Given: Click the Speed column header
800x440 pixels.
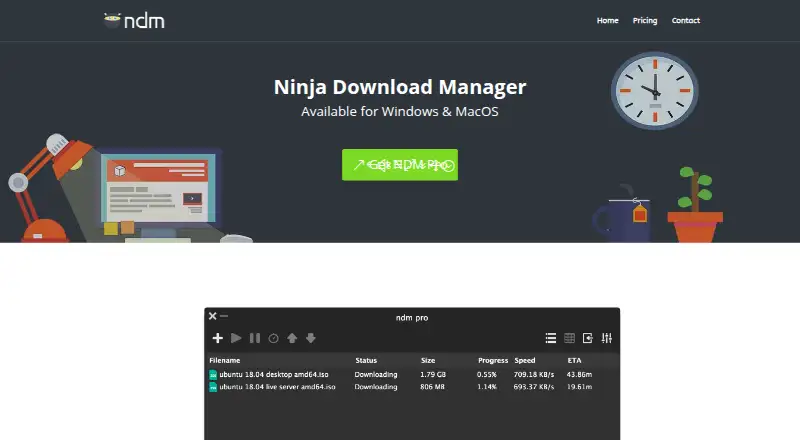Looking at the screenshot, I should [x=524, y=360].
